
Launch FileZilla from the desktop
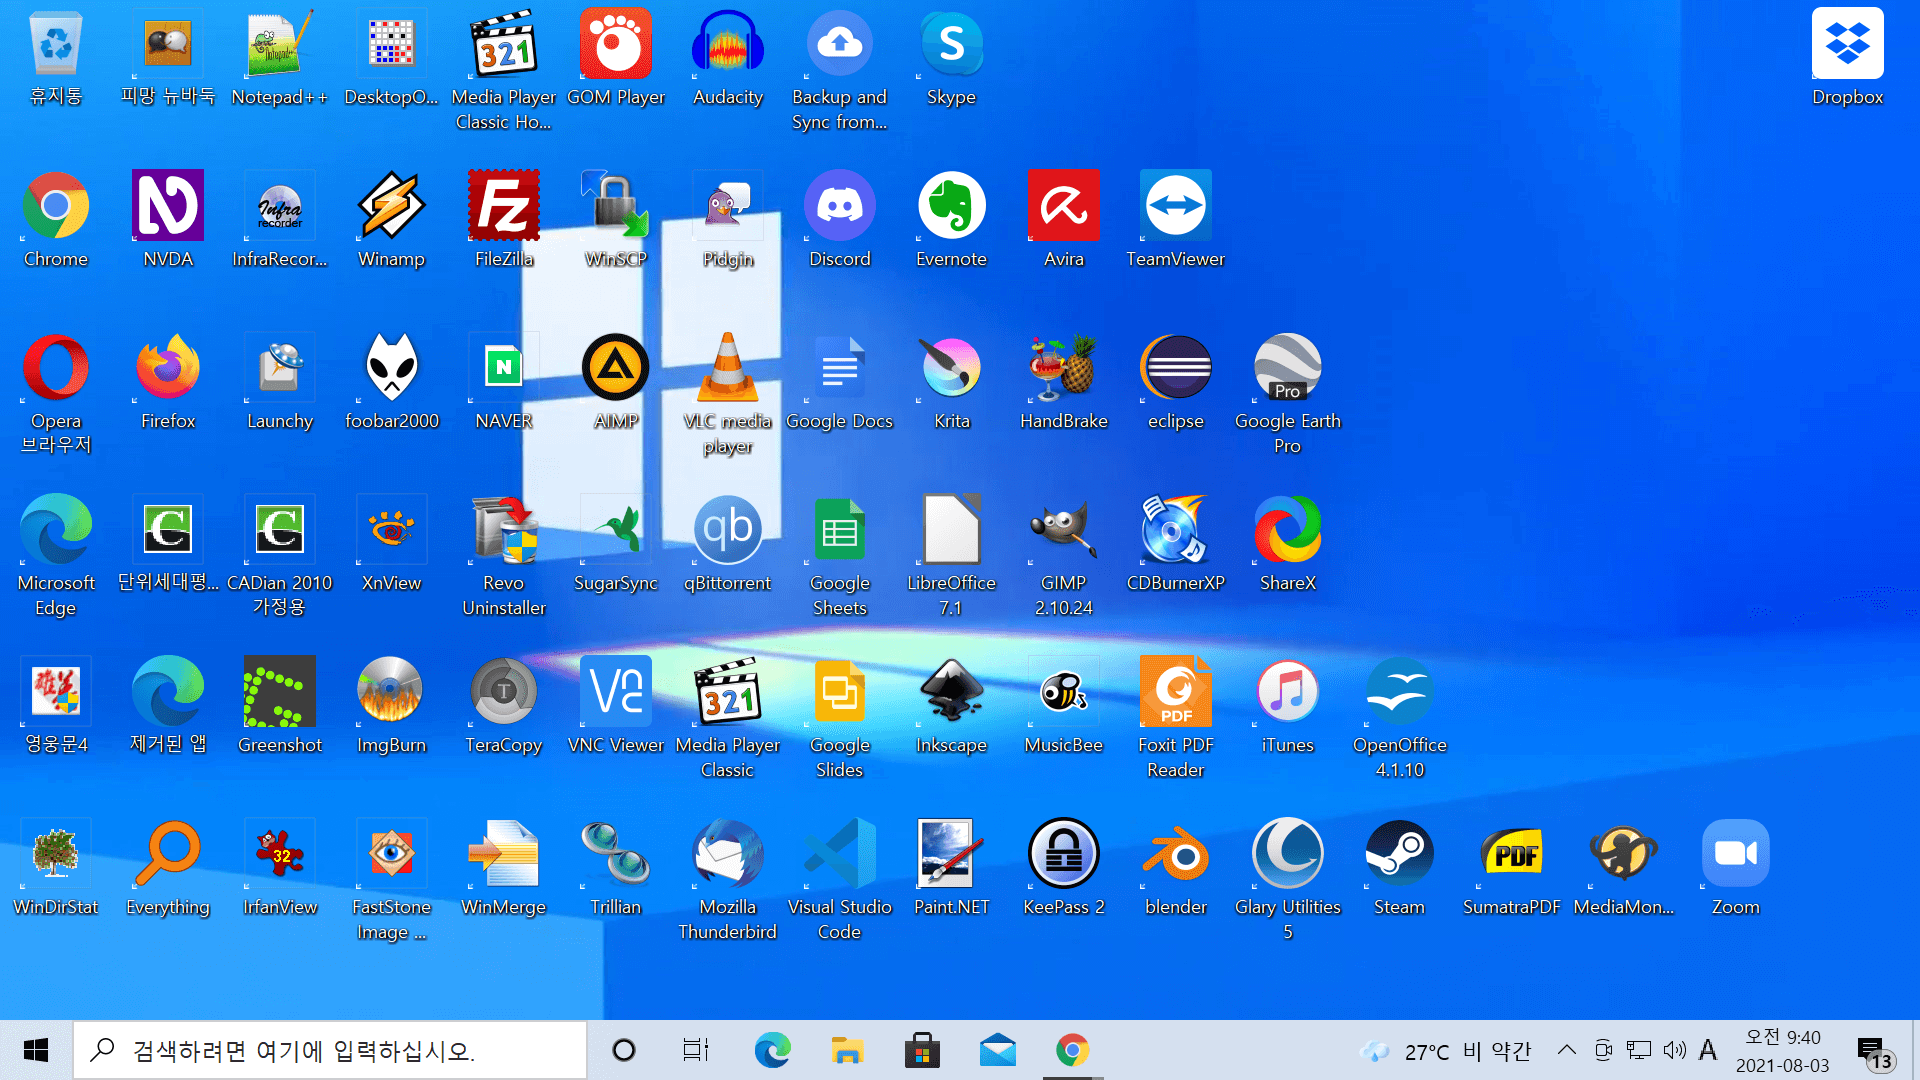[x=504, y=220]
